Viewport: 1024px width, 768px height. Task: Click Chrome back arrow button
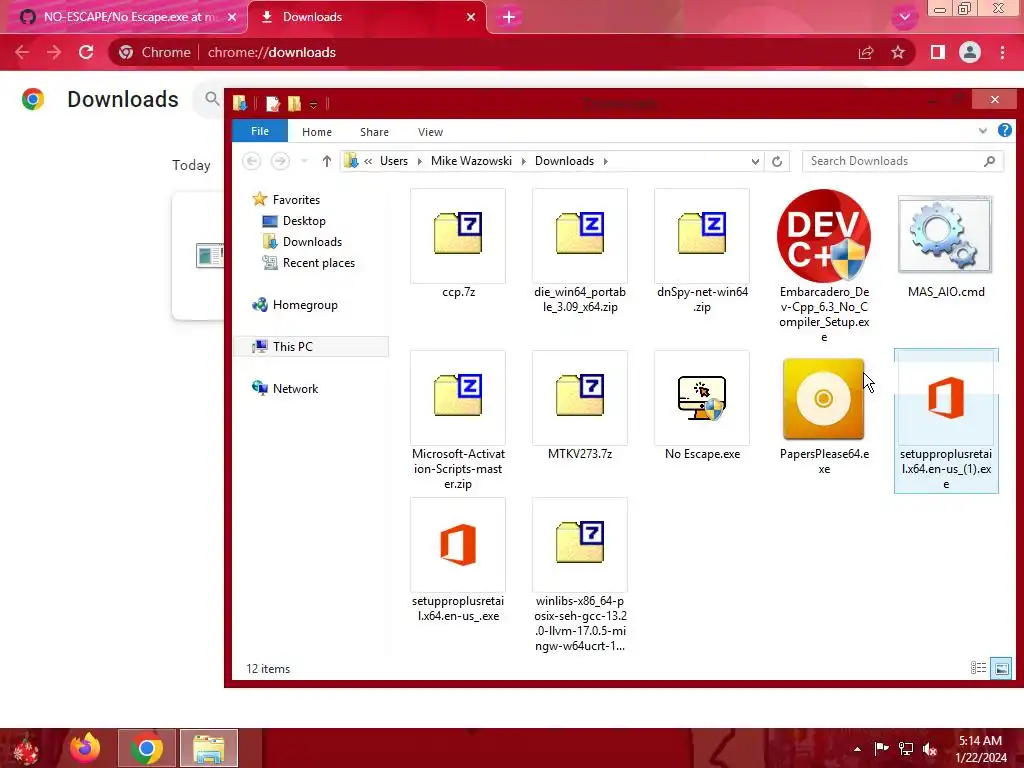coord(22,52)
